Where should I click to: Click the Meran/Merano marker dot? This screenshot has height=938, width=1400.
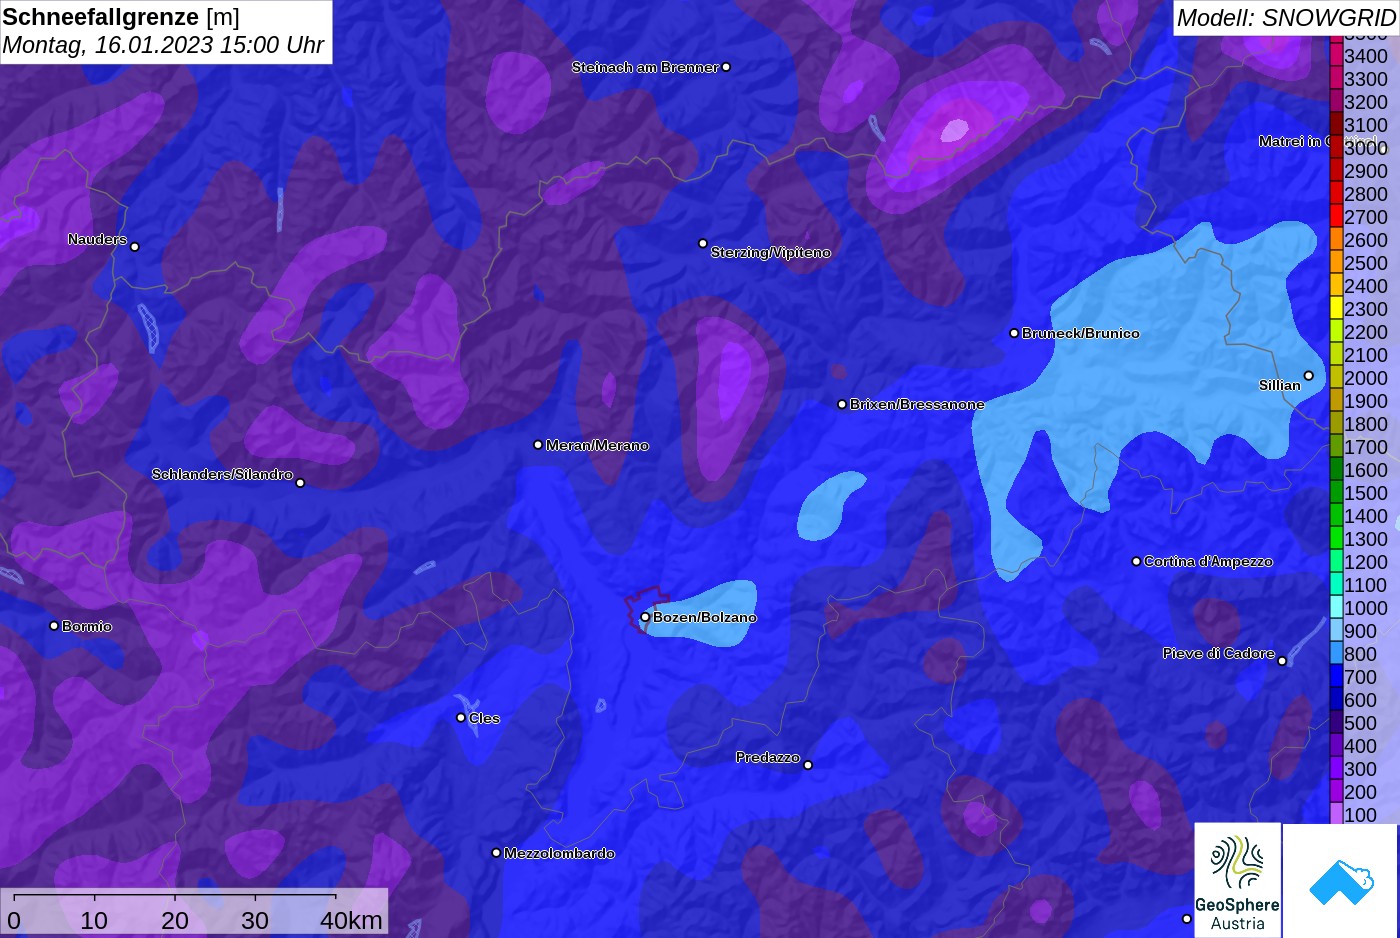[x=538, y=445]
